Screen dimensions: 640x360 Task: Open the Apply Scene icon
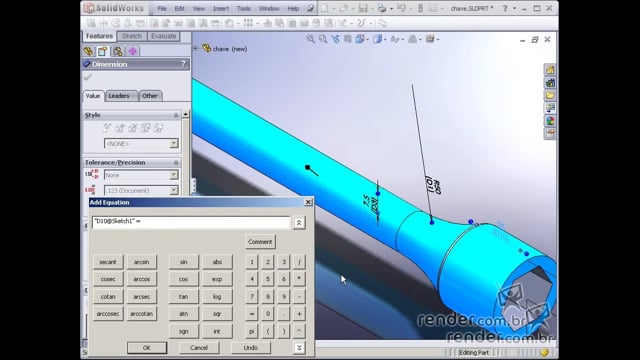click(x=413, y=39)
